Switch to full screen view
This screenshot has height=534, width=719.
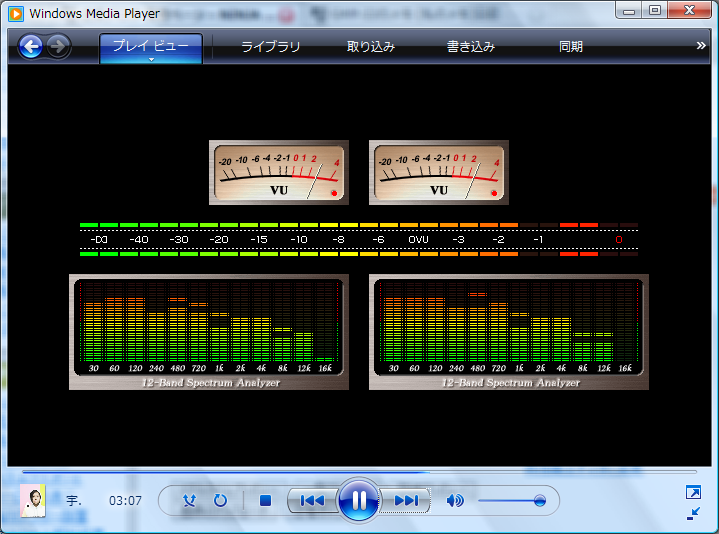pos(693,492)
